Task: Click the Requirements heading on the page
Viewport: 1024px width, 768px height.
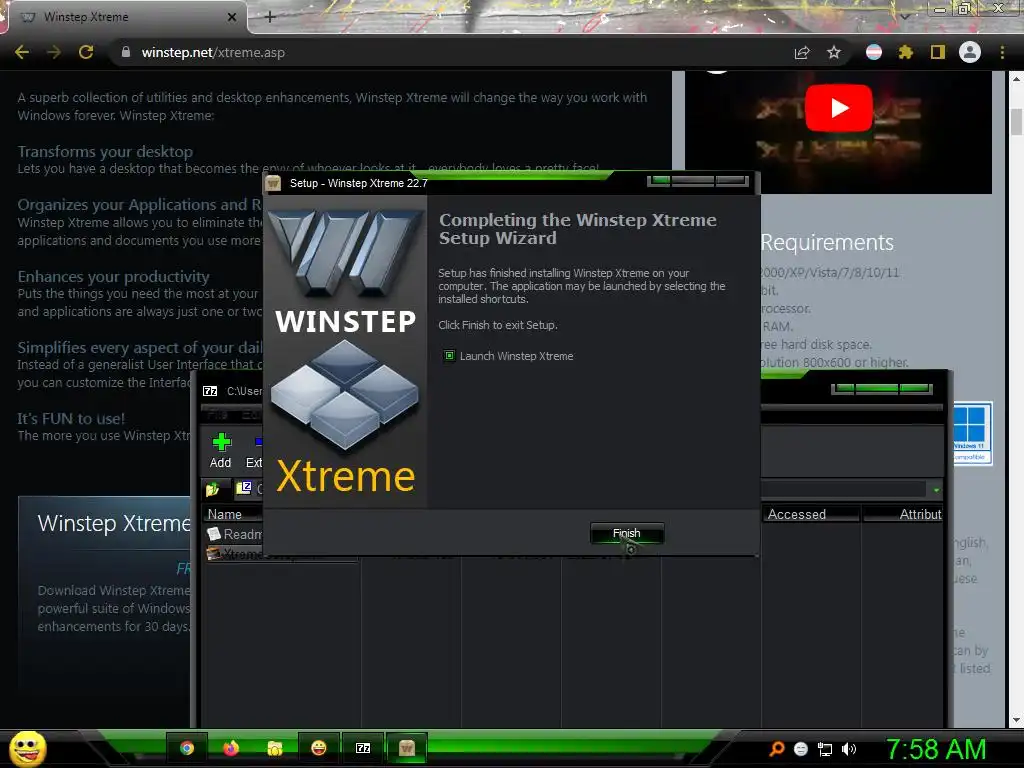Action: (827, 242)
